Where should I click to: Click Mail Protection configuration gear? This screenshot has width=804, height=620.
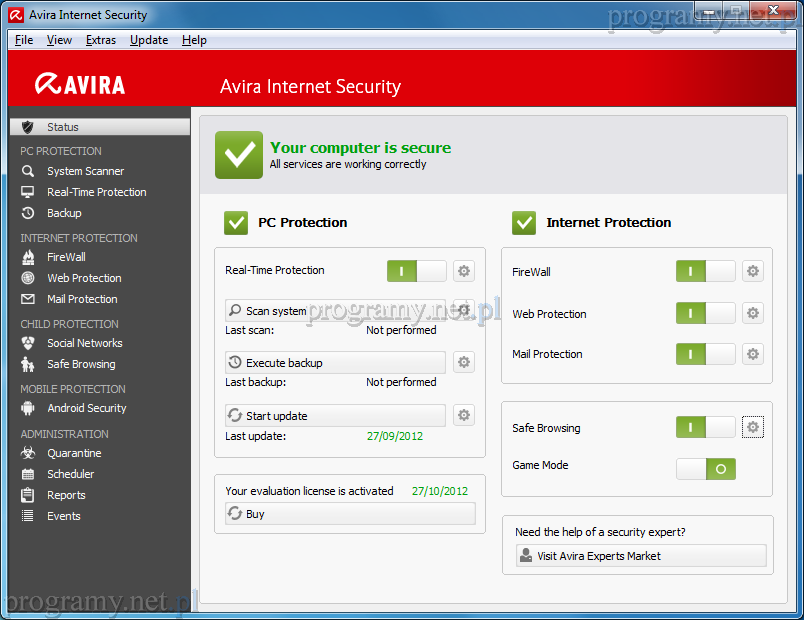tap(752, 354)
